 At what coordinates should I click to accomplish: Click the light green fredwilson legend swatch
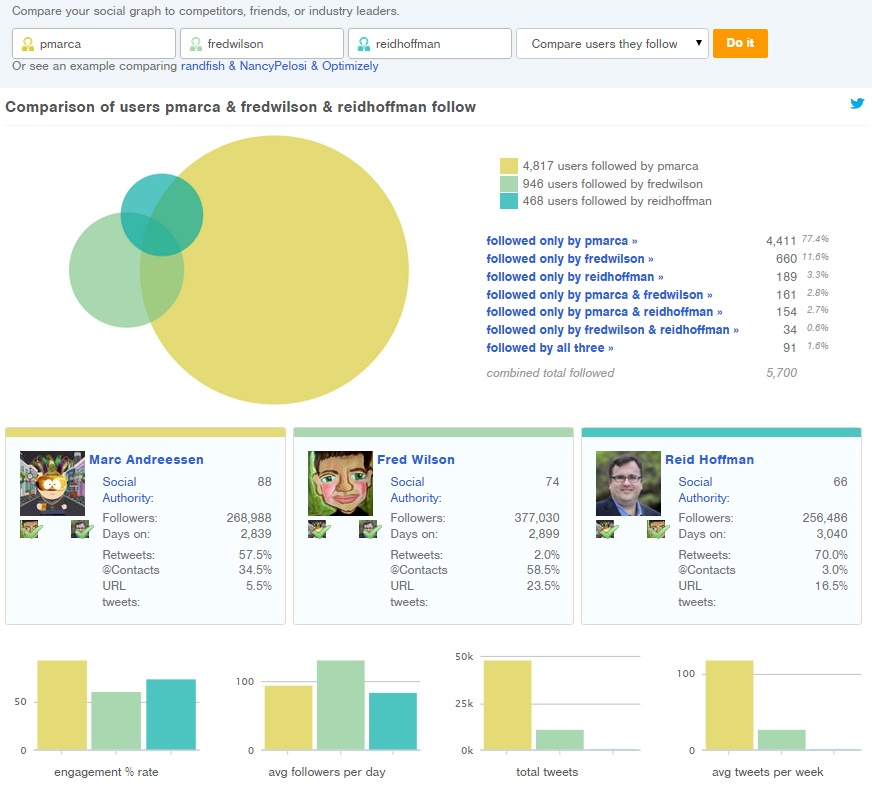[x=509, y=183]
